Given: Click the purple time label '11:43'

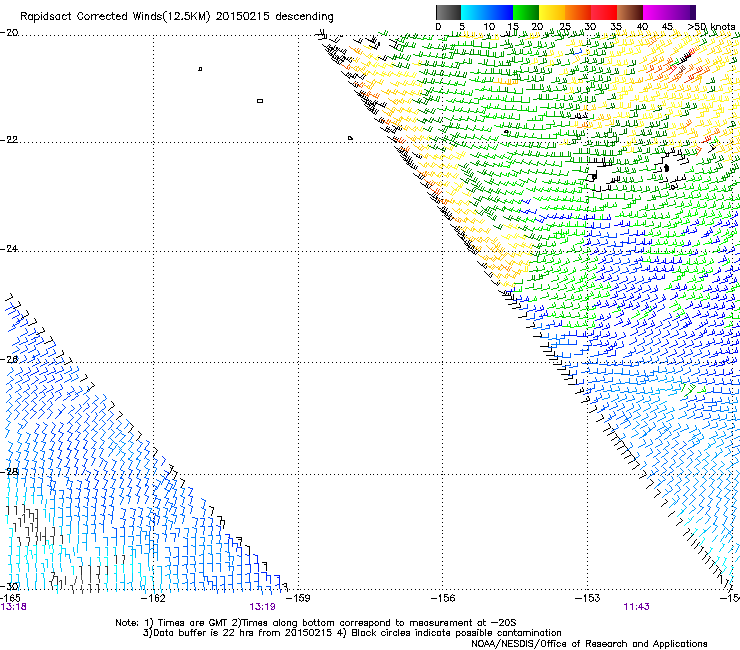Looking at the screenshot, I should (x=636, y=607).
